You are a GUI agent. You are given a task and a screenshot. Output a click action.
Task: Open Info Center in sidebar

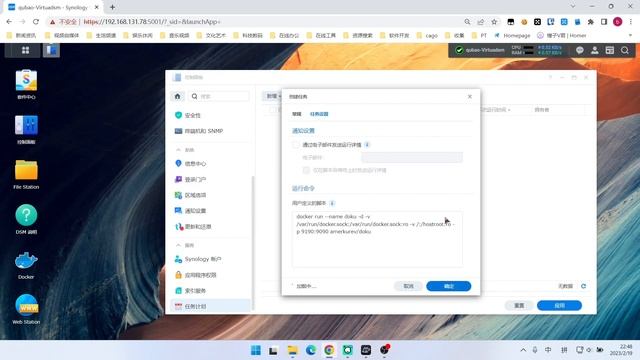tap(211, 164)
